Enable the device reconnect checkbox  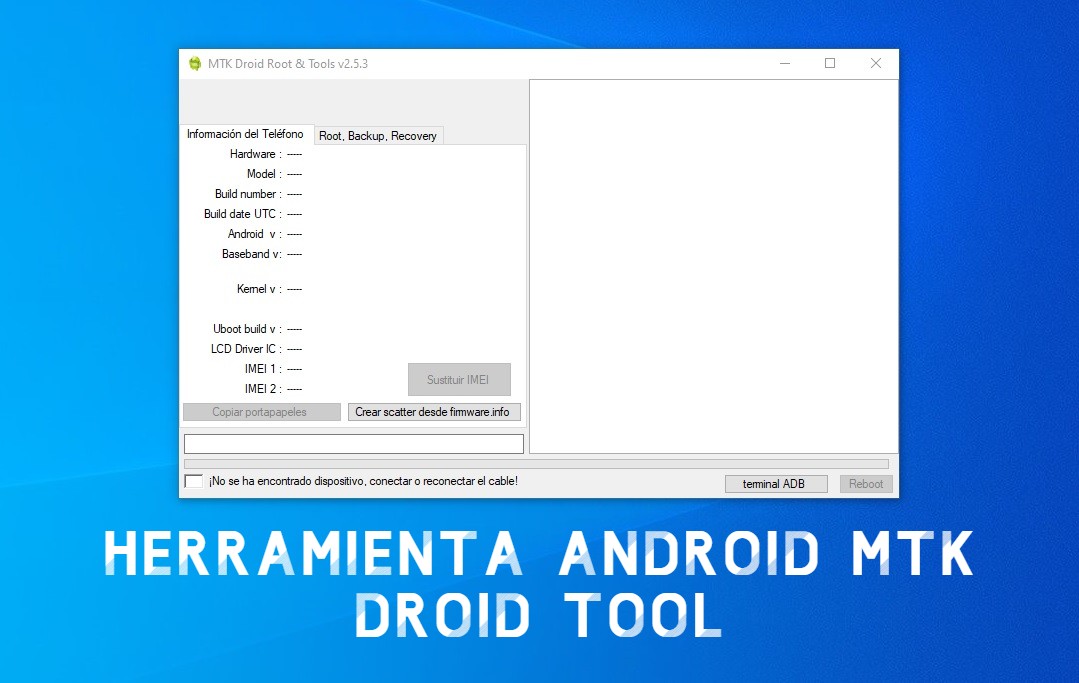click(x=193, y=480)
